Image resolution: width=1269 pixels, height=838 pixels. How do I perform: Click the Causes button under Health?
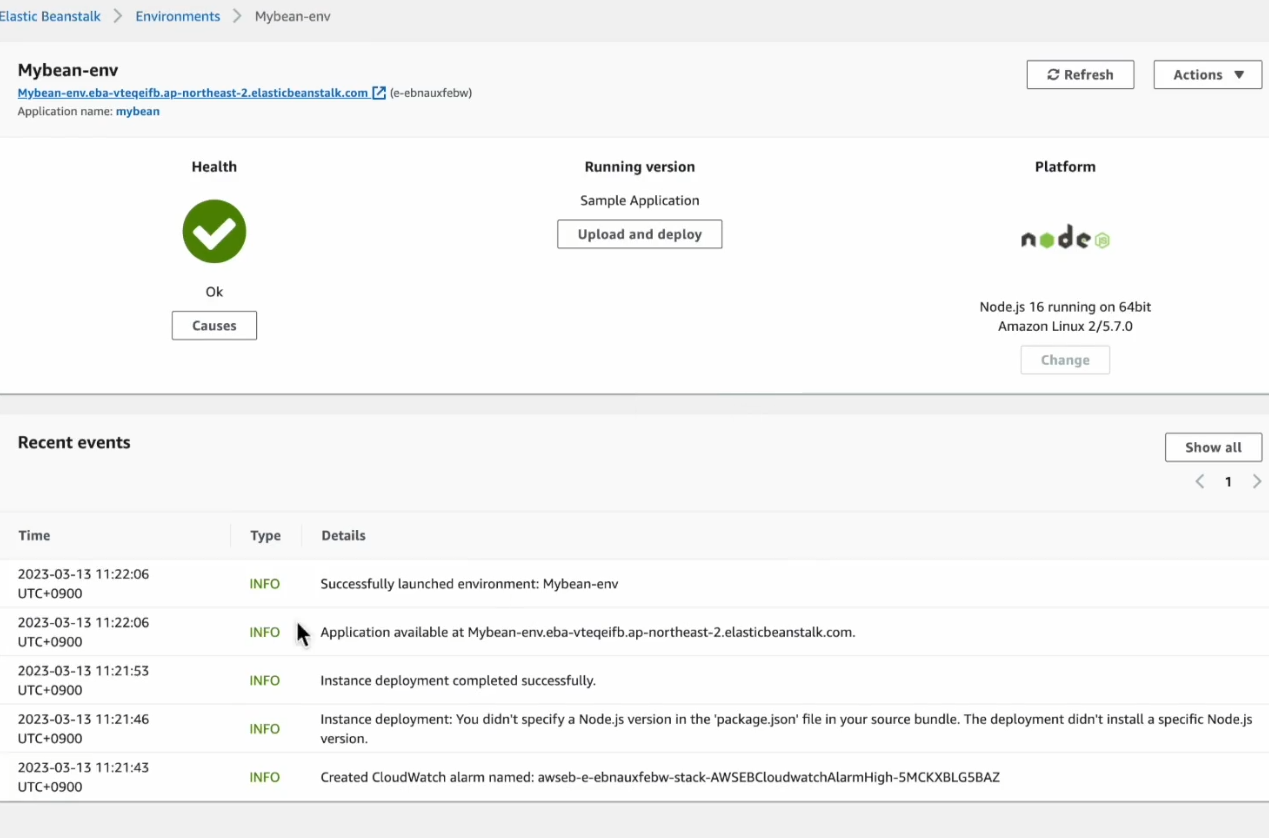pyautogui.click(x=214, y=325)
